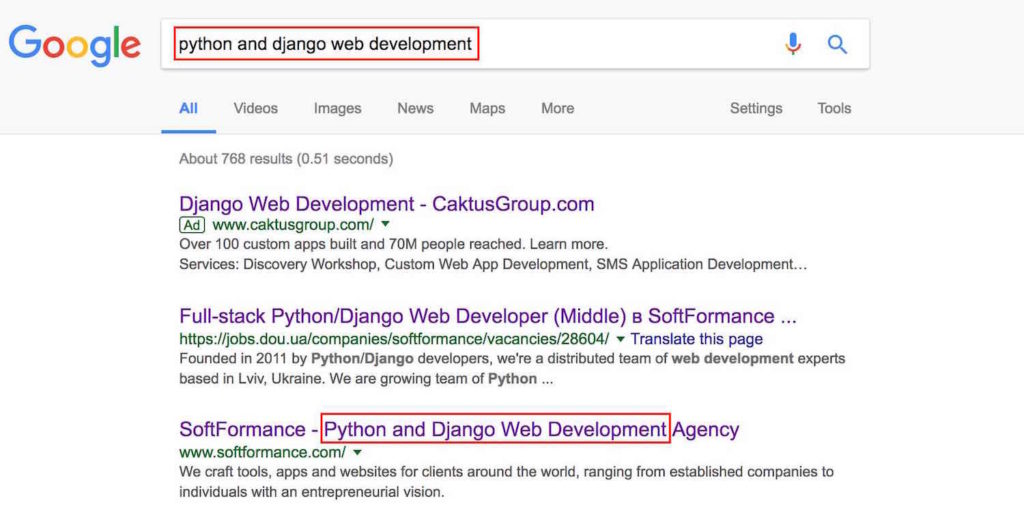Open search Settings
Viewport: 1024px width, 526px height.
point(756,108)
